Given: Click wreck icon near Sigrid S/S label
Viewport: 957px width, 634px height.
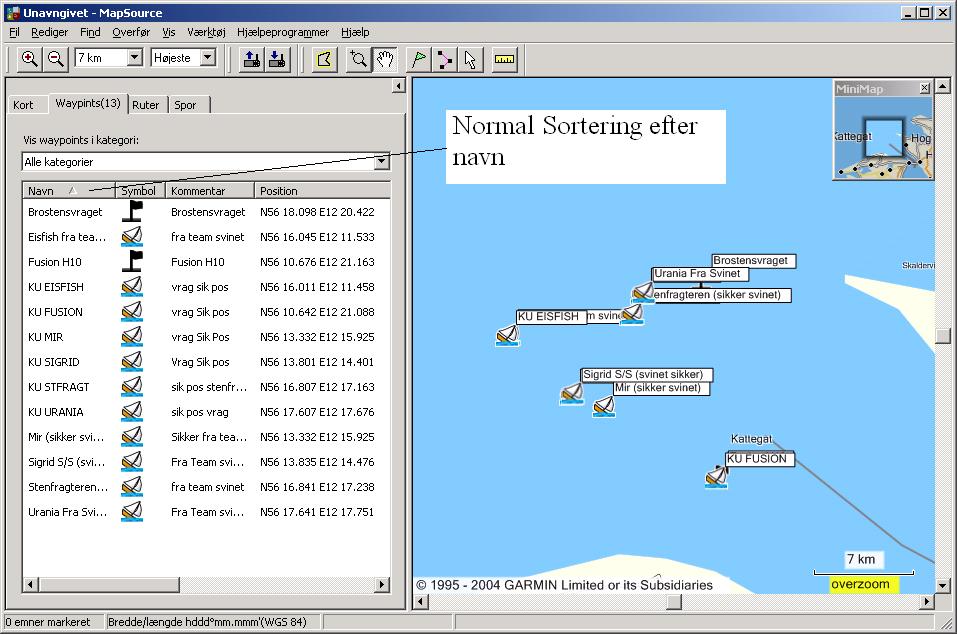Looking at the screenshot, I should coord(572,394).
